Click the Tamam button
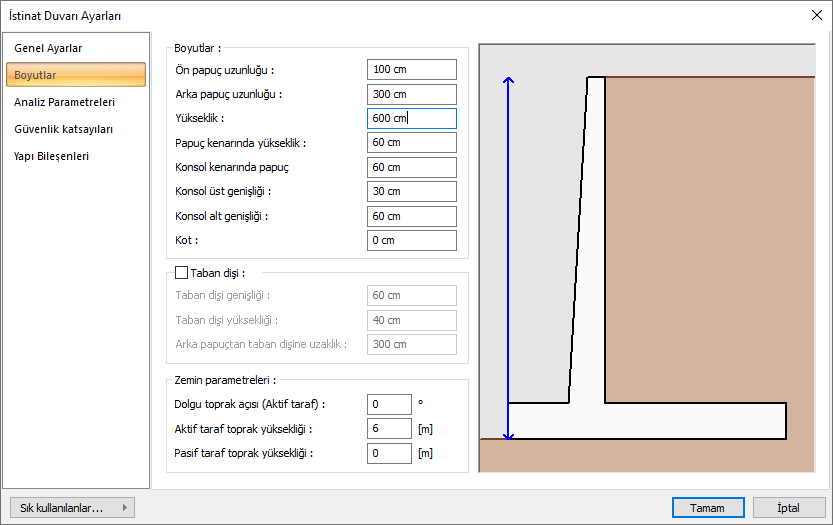The image size is (833, 525). 707,508
